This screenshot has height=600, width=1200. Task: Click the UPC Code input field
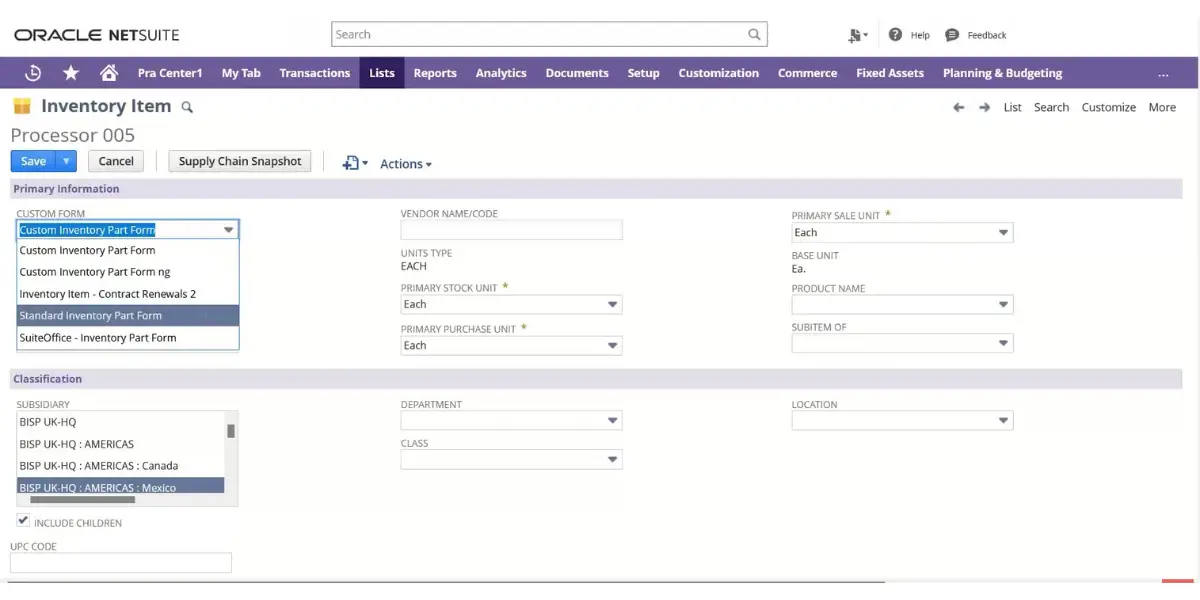121,563
